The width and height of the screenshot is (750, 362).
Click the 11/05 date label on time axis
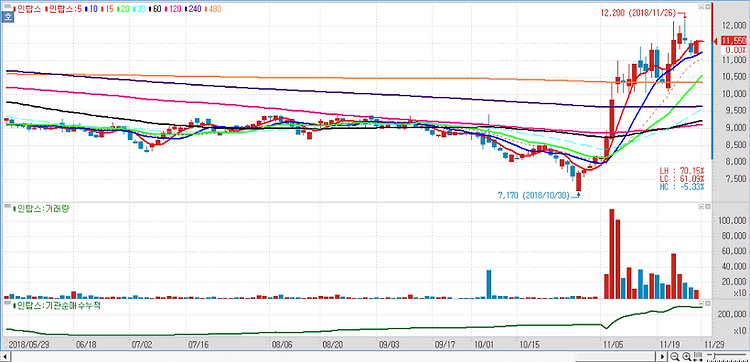(612, 344)
